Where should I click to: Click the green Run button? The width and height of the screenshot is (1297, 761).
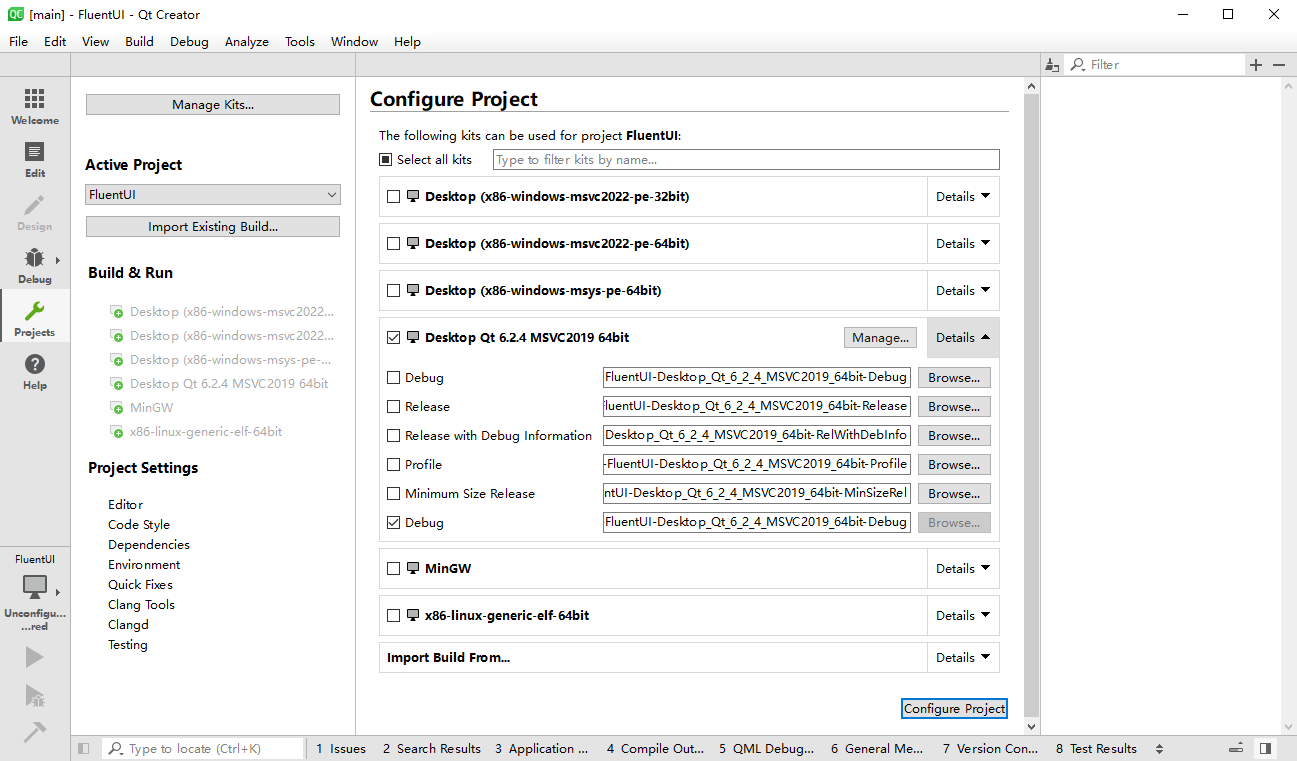(x=34, y=657)
